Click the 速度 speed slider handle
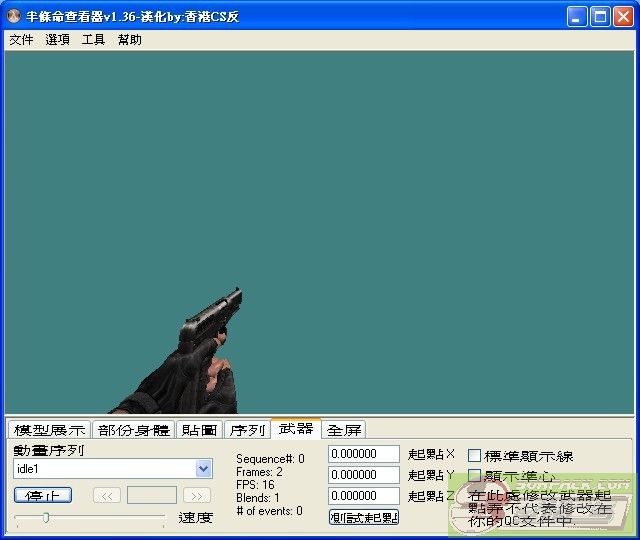 (46, 518)
